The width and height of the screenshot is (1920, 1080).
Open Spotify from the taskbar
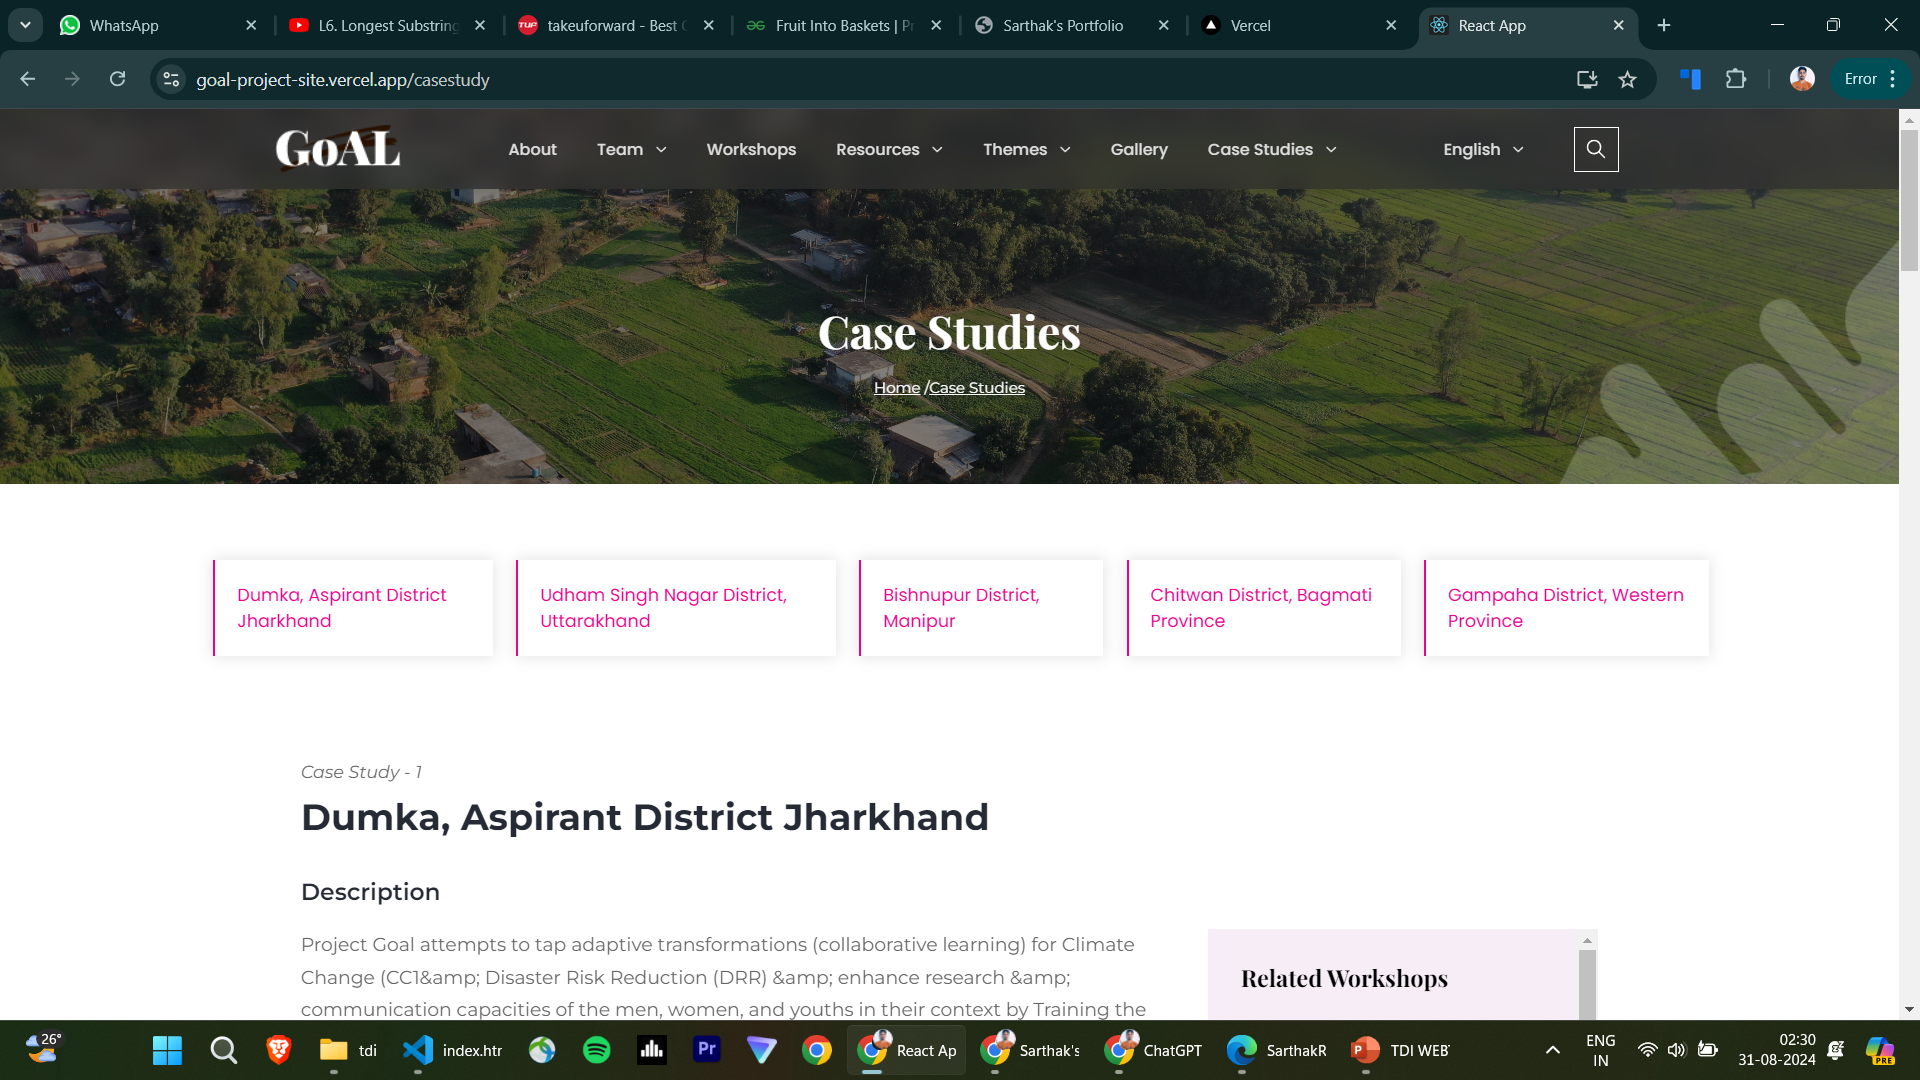[x=596, y=1050]
